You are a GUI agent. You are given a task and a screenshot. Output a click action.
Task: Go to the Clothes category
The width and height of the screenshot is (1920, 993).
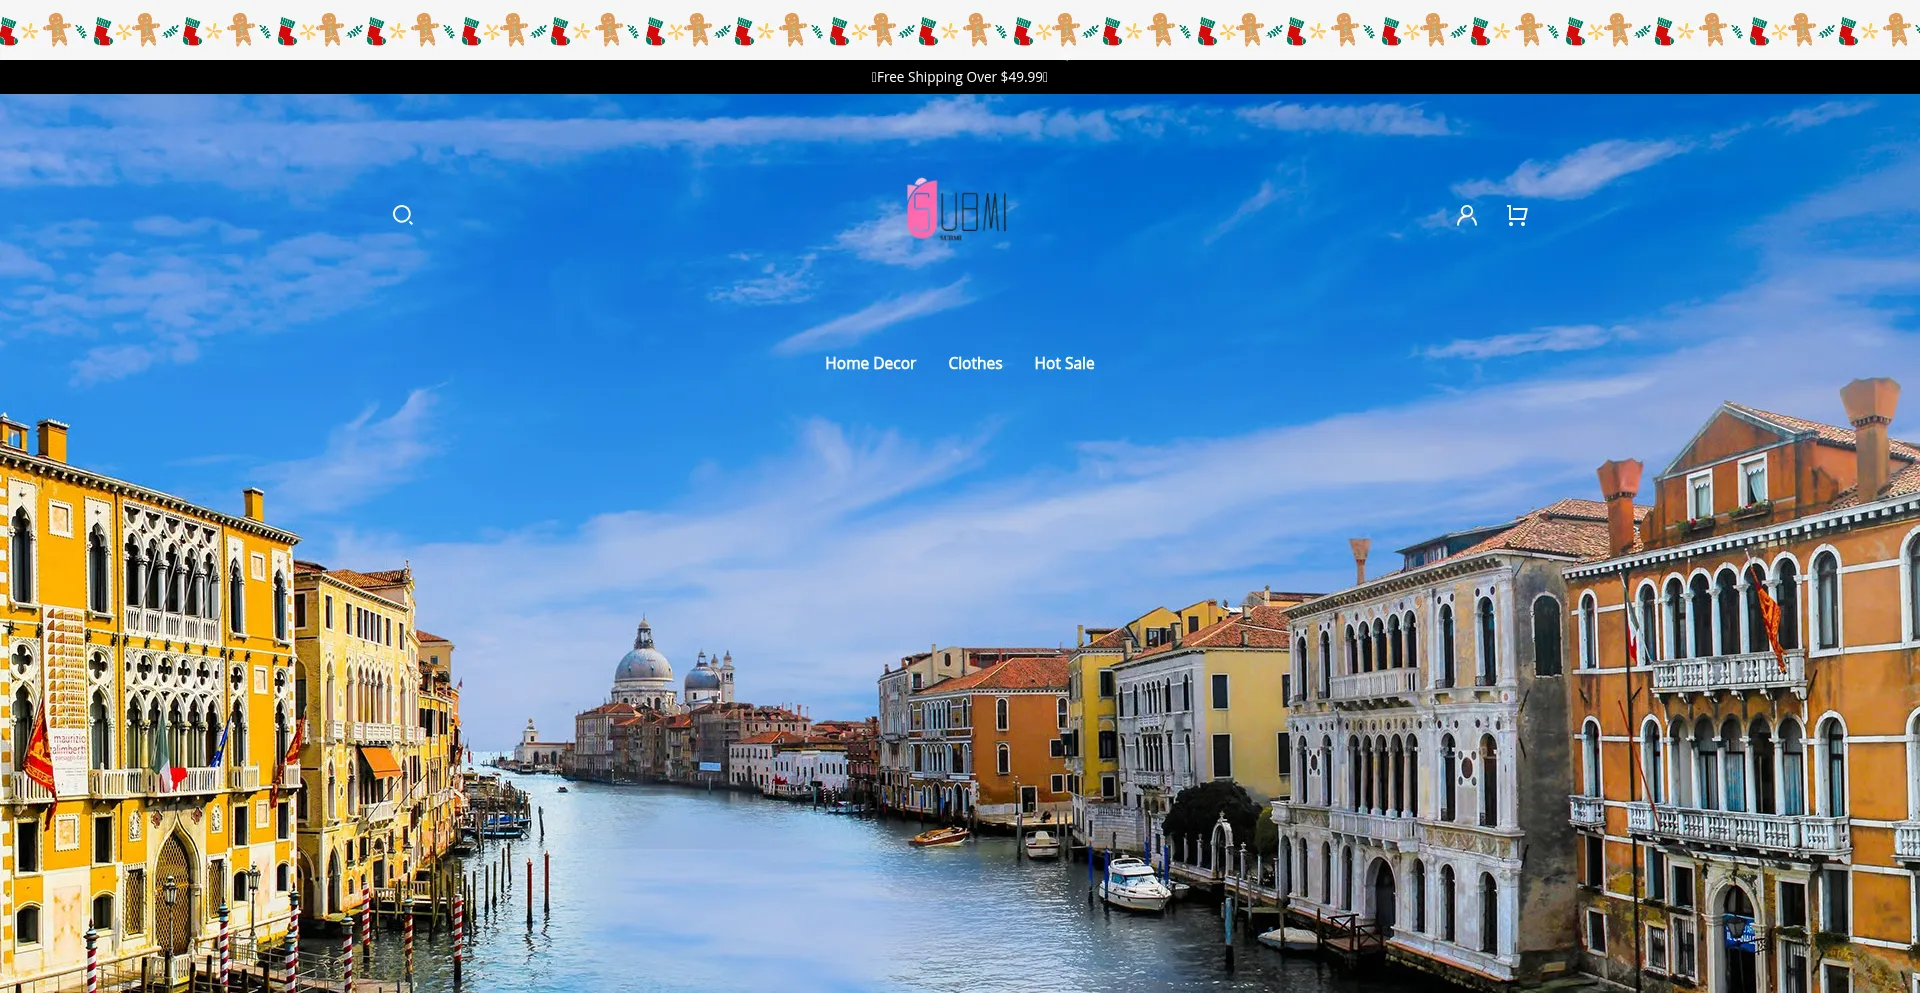(x=975, y=363)
